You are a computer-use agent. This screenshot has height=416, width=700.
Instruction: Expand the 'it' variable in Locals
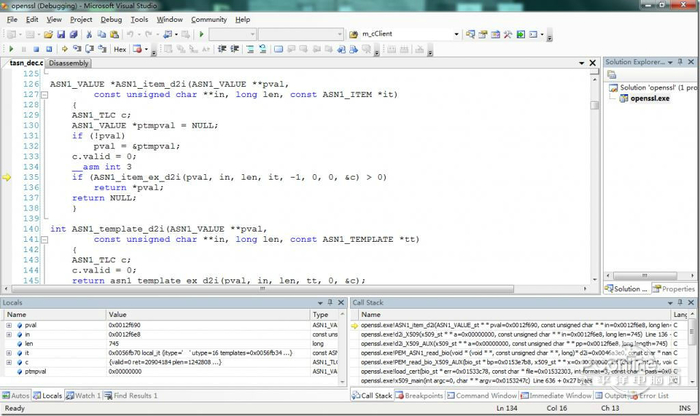point(8,352)
